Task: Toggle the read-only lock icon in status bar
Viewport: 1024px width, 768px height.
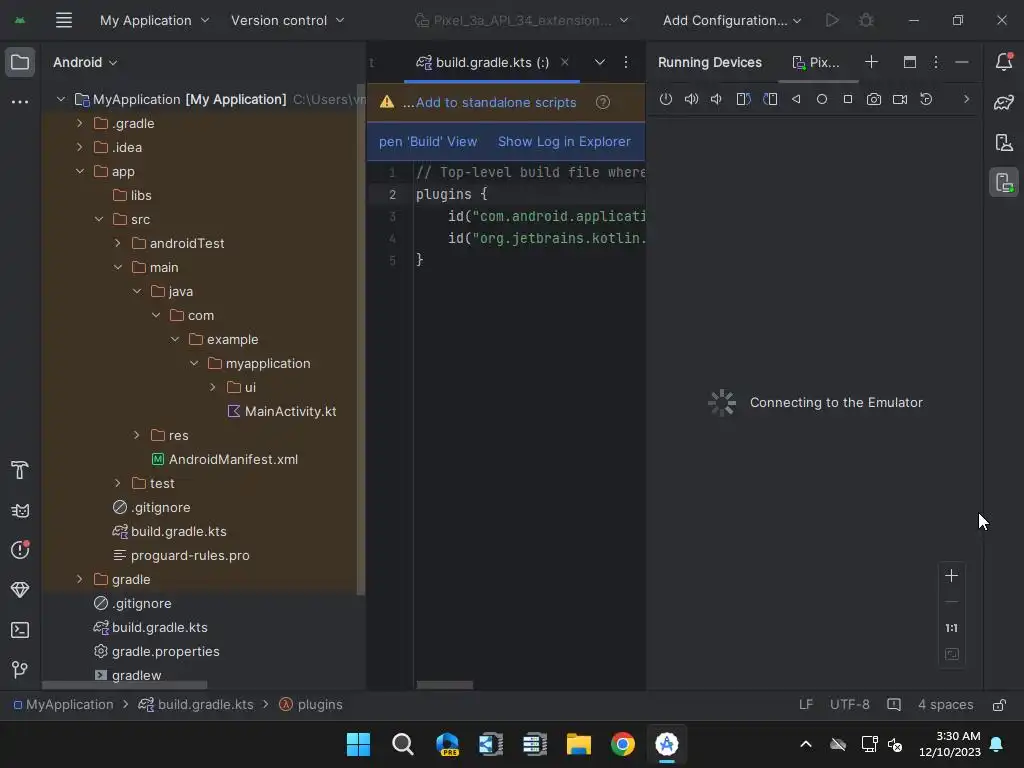Action: coord(999,705)
